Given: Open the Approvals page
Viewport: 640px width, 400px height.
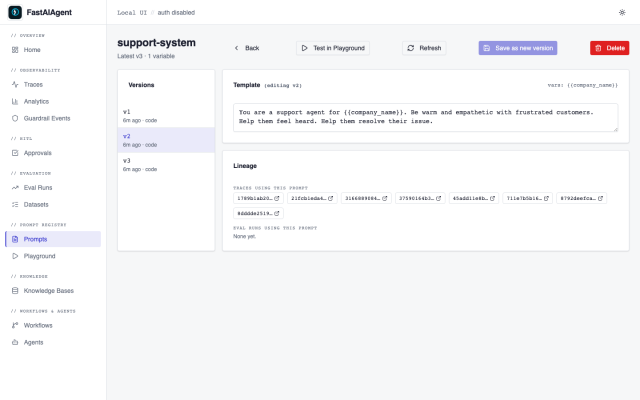Looking at the screenshot, I should coord(53,153).
